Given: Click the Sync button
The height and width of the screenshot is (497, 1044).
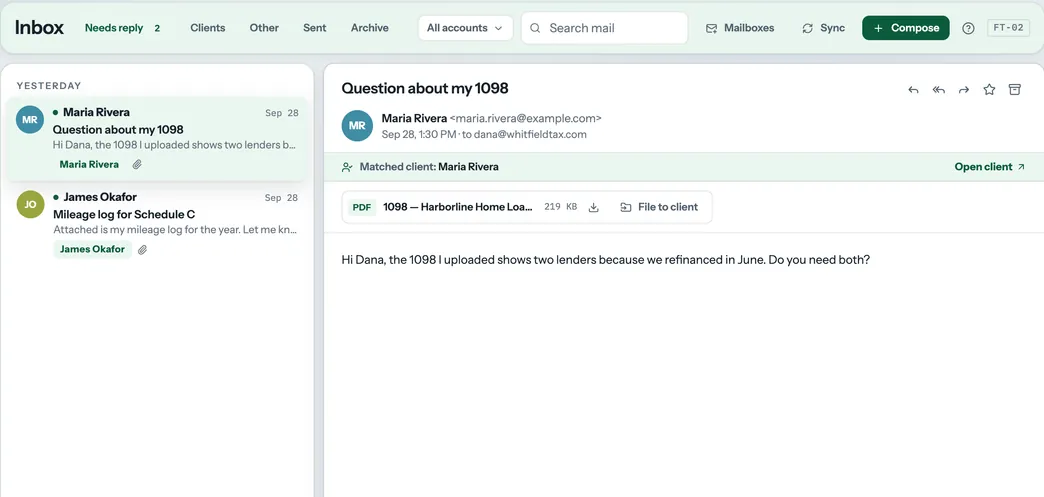Looking at the screenshot, I should (824, 28).
